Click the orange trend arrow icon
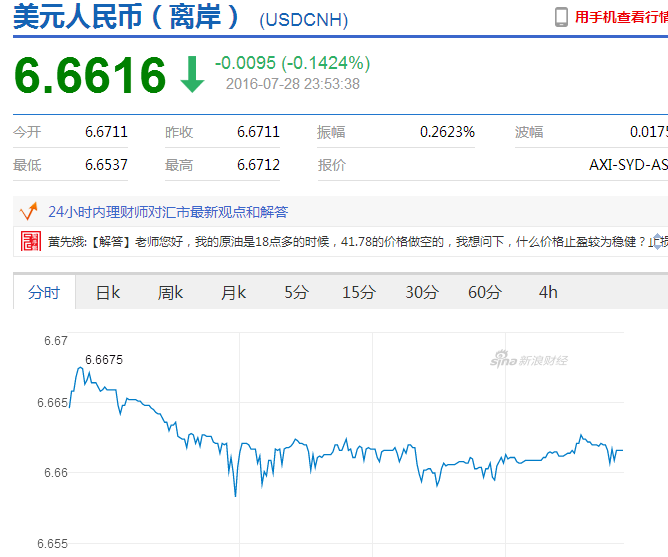Viewport: 668px width, 557px height. pyautogui.click(x=29, y=211)
